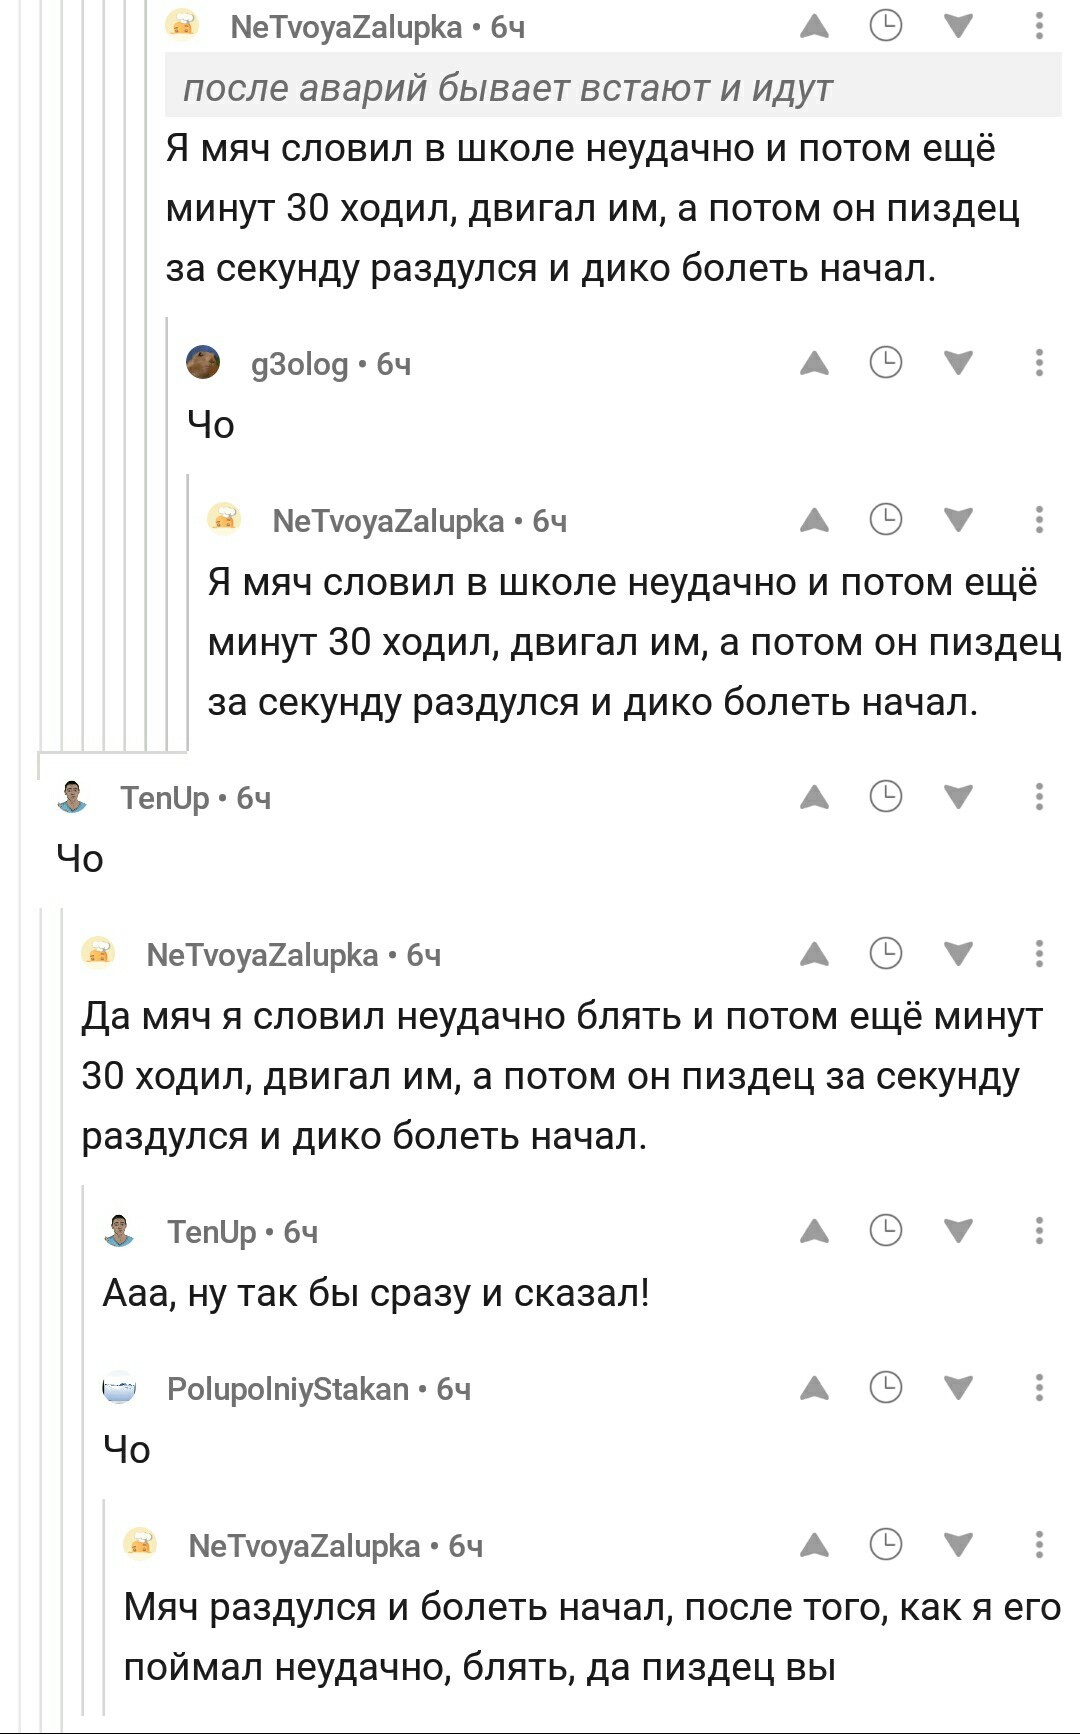The width and height of the screenshot is (1080, 1734).
Task: Save TenUp's "Чо" comment for later
Action: 886,797
